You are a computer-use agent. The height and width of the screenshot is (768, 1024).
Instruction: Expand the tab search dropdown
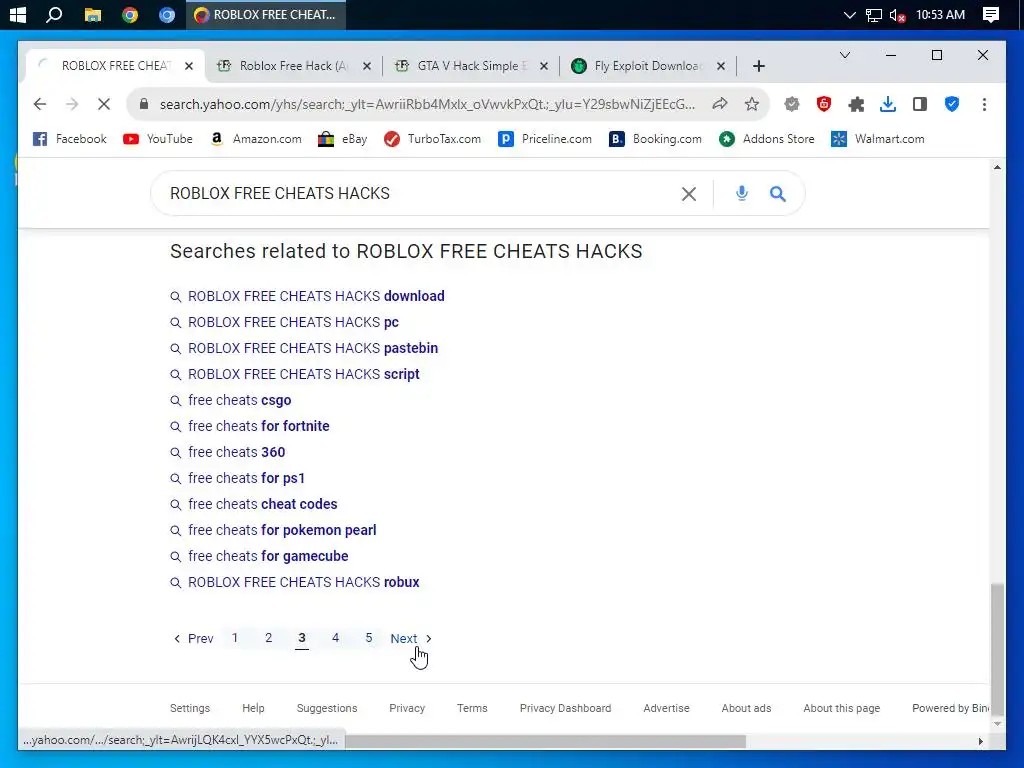[844, 56]
